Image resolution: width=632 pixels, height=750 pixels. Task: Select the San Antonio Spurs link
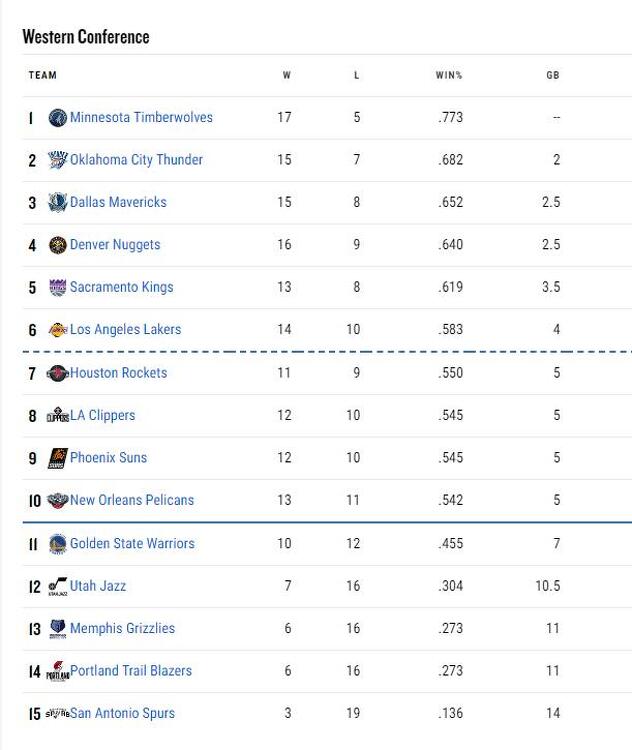pos(122,713)
